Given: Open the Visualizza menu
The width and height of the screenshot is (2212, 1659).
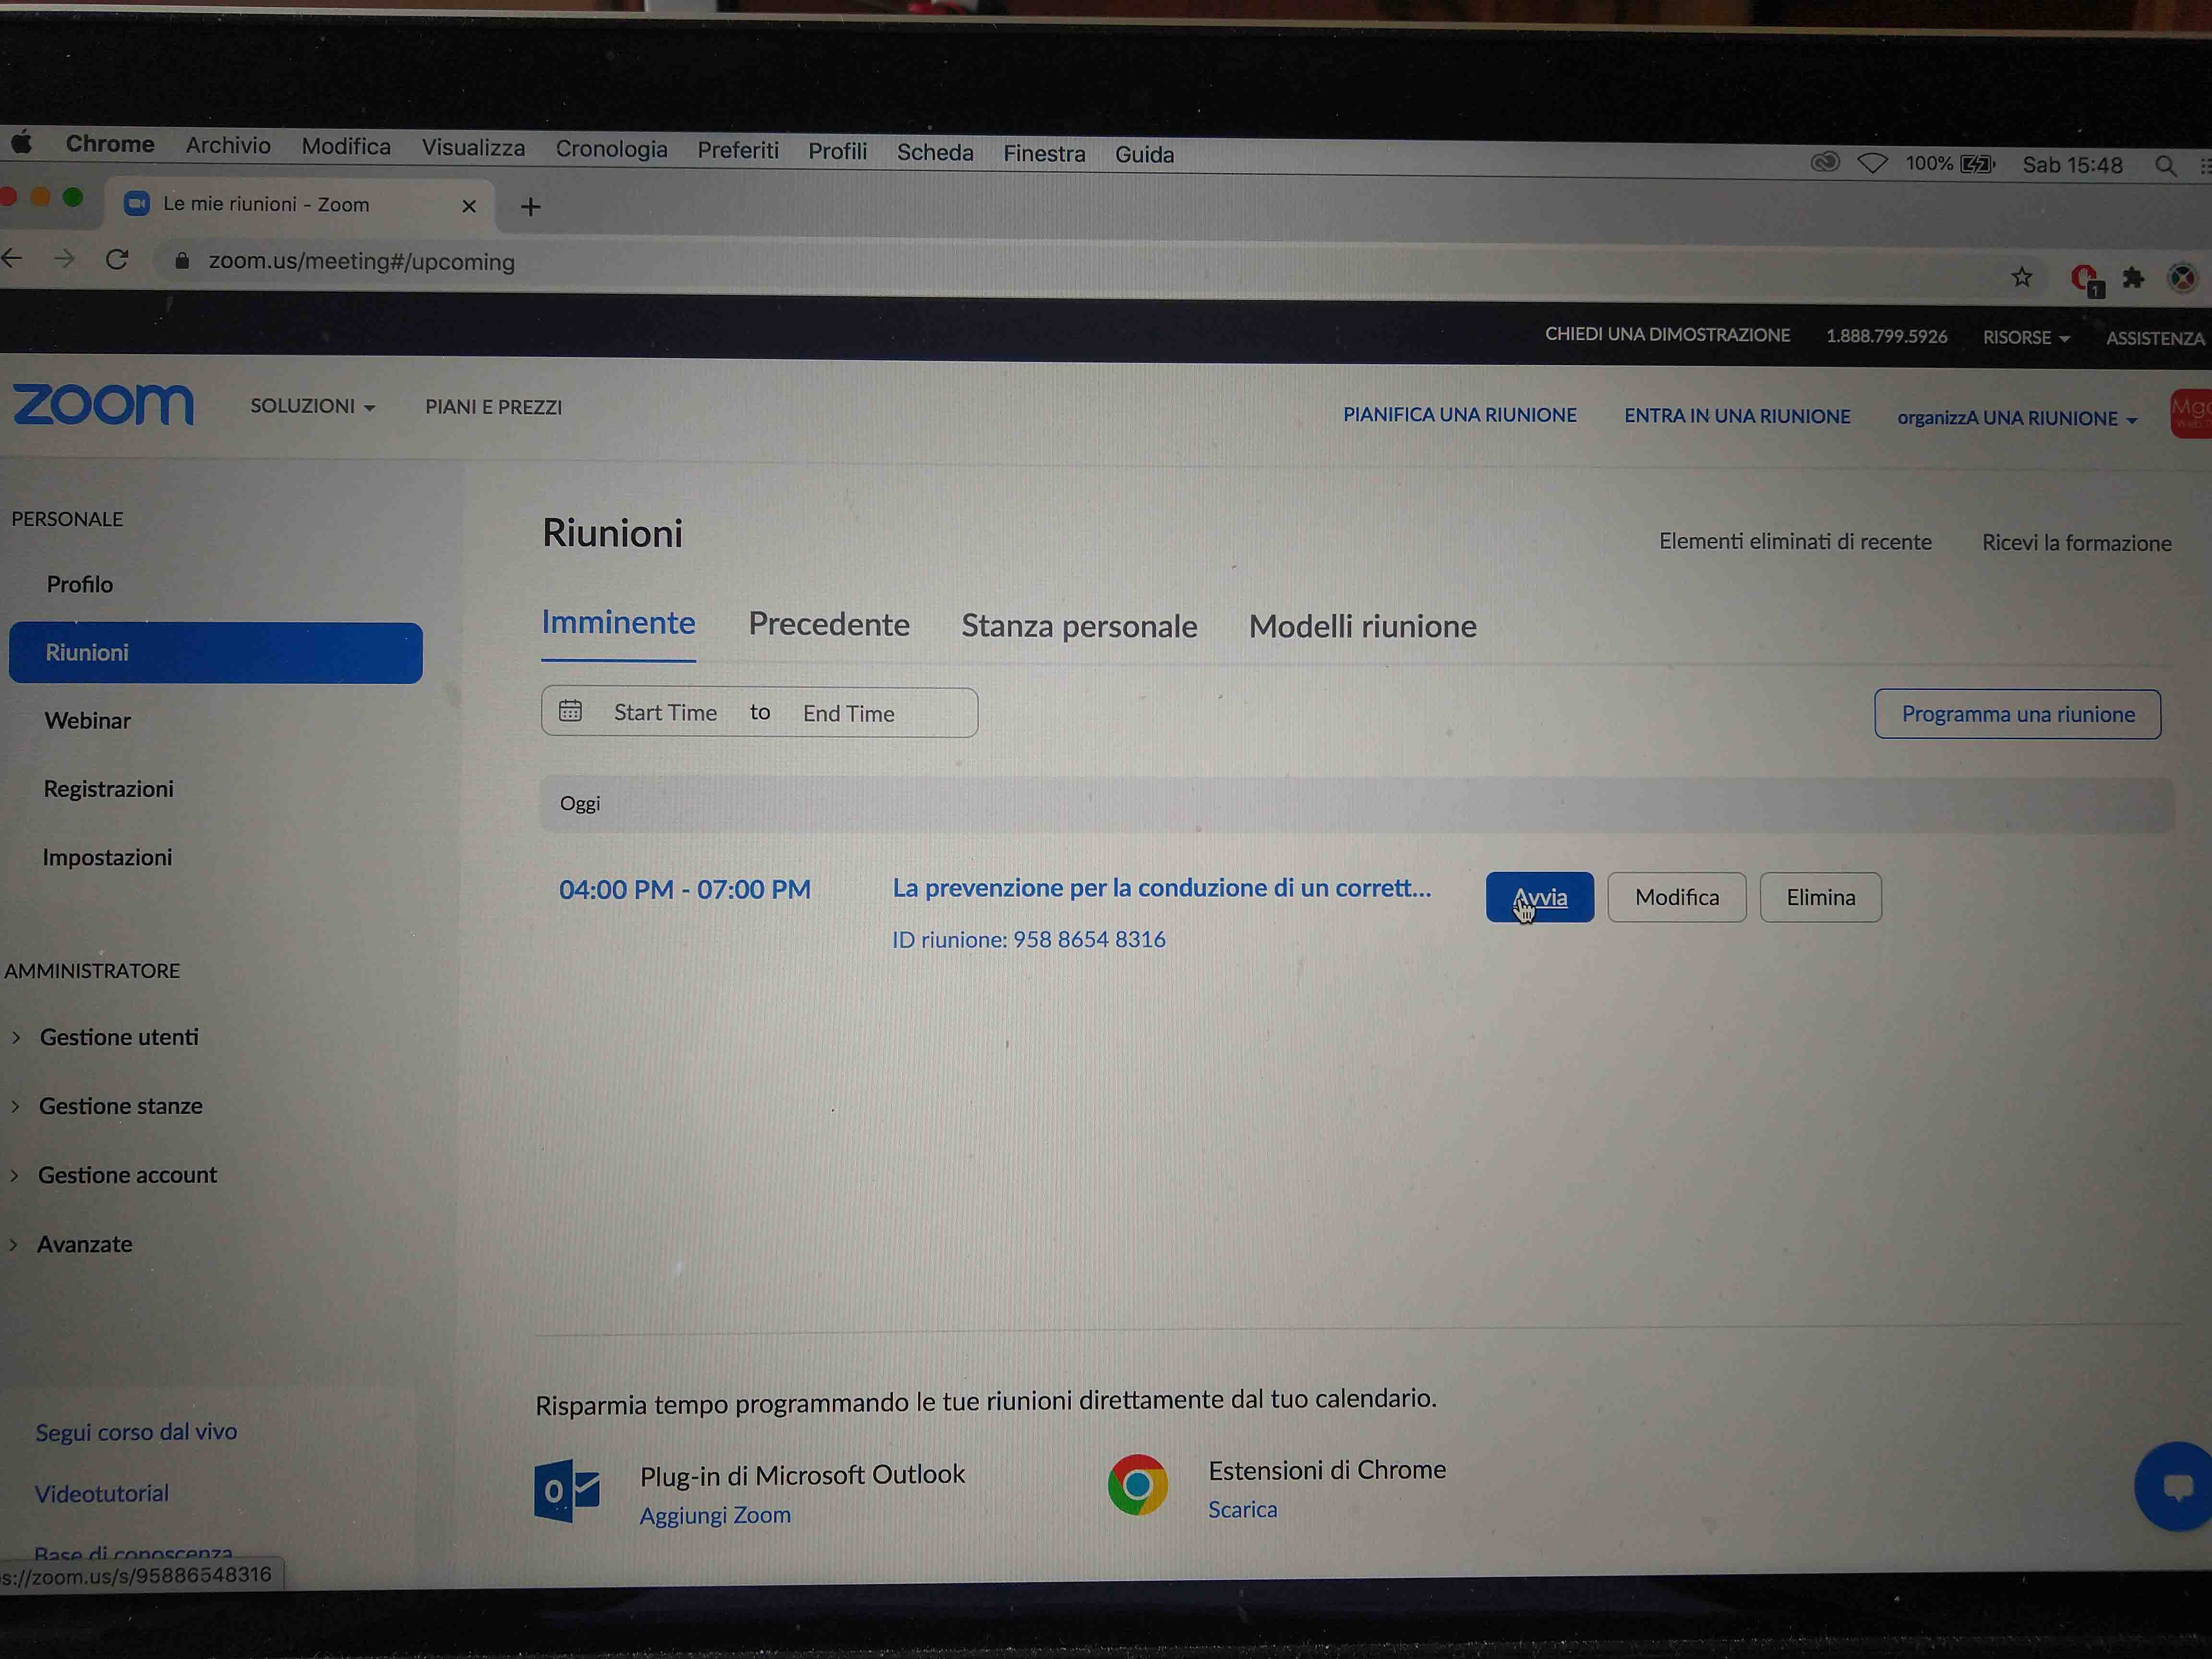Looking at the screenshot, I should click(x=473, y=148).
